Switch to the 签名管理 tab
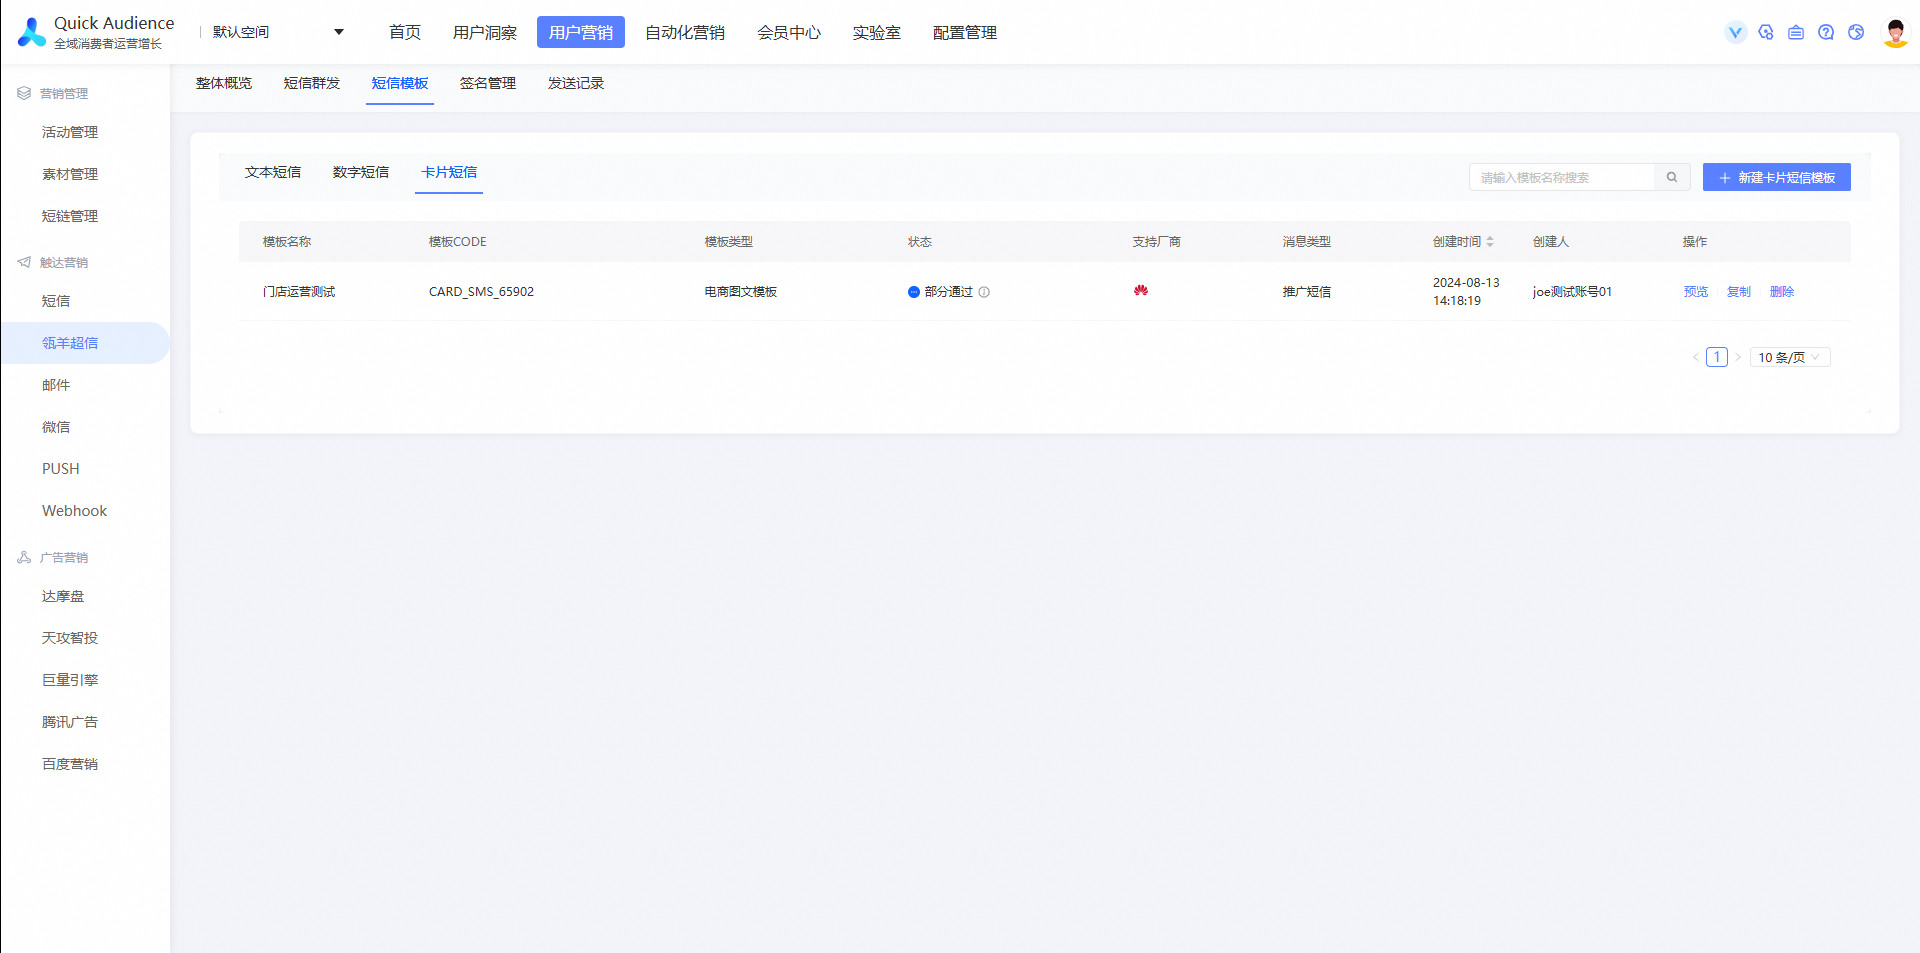Viewport: 1920px width, 953px height. pos(488,83)
